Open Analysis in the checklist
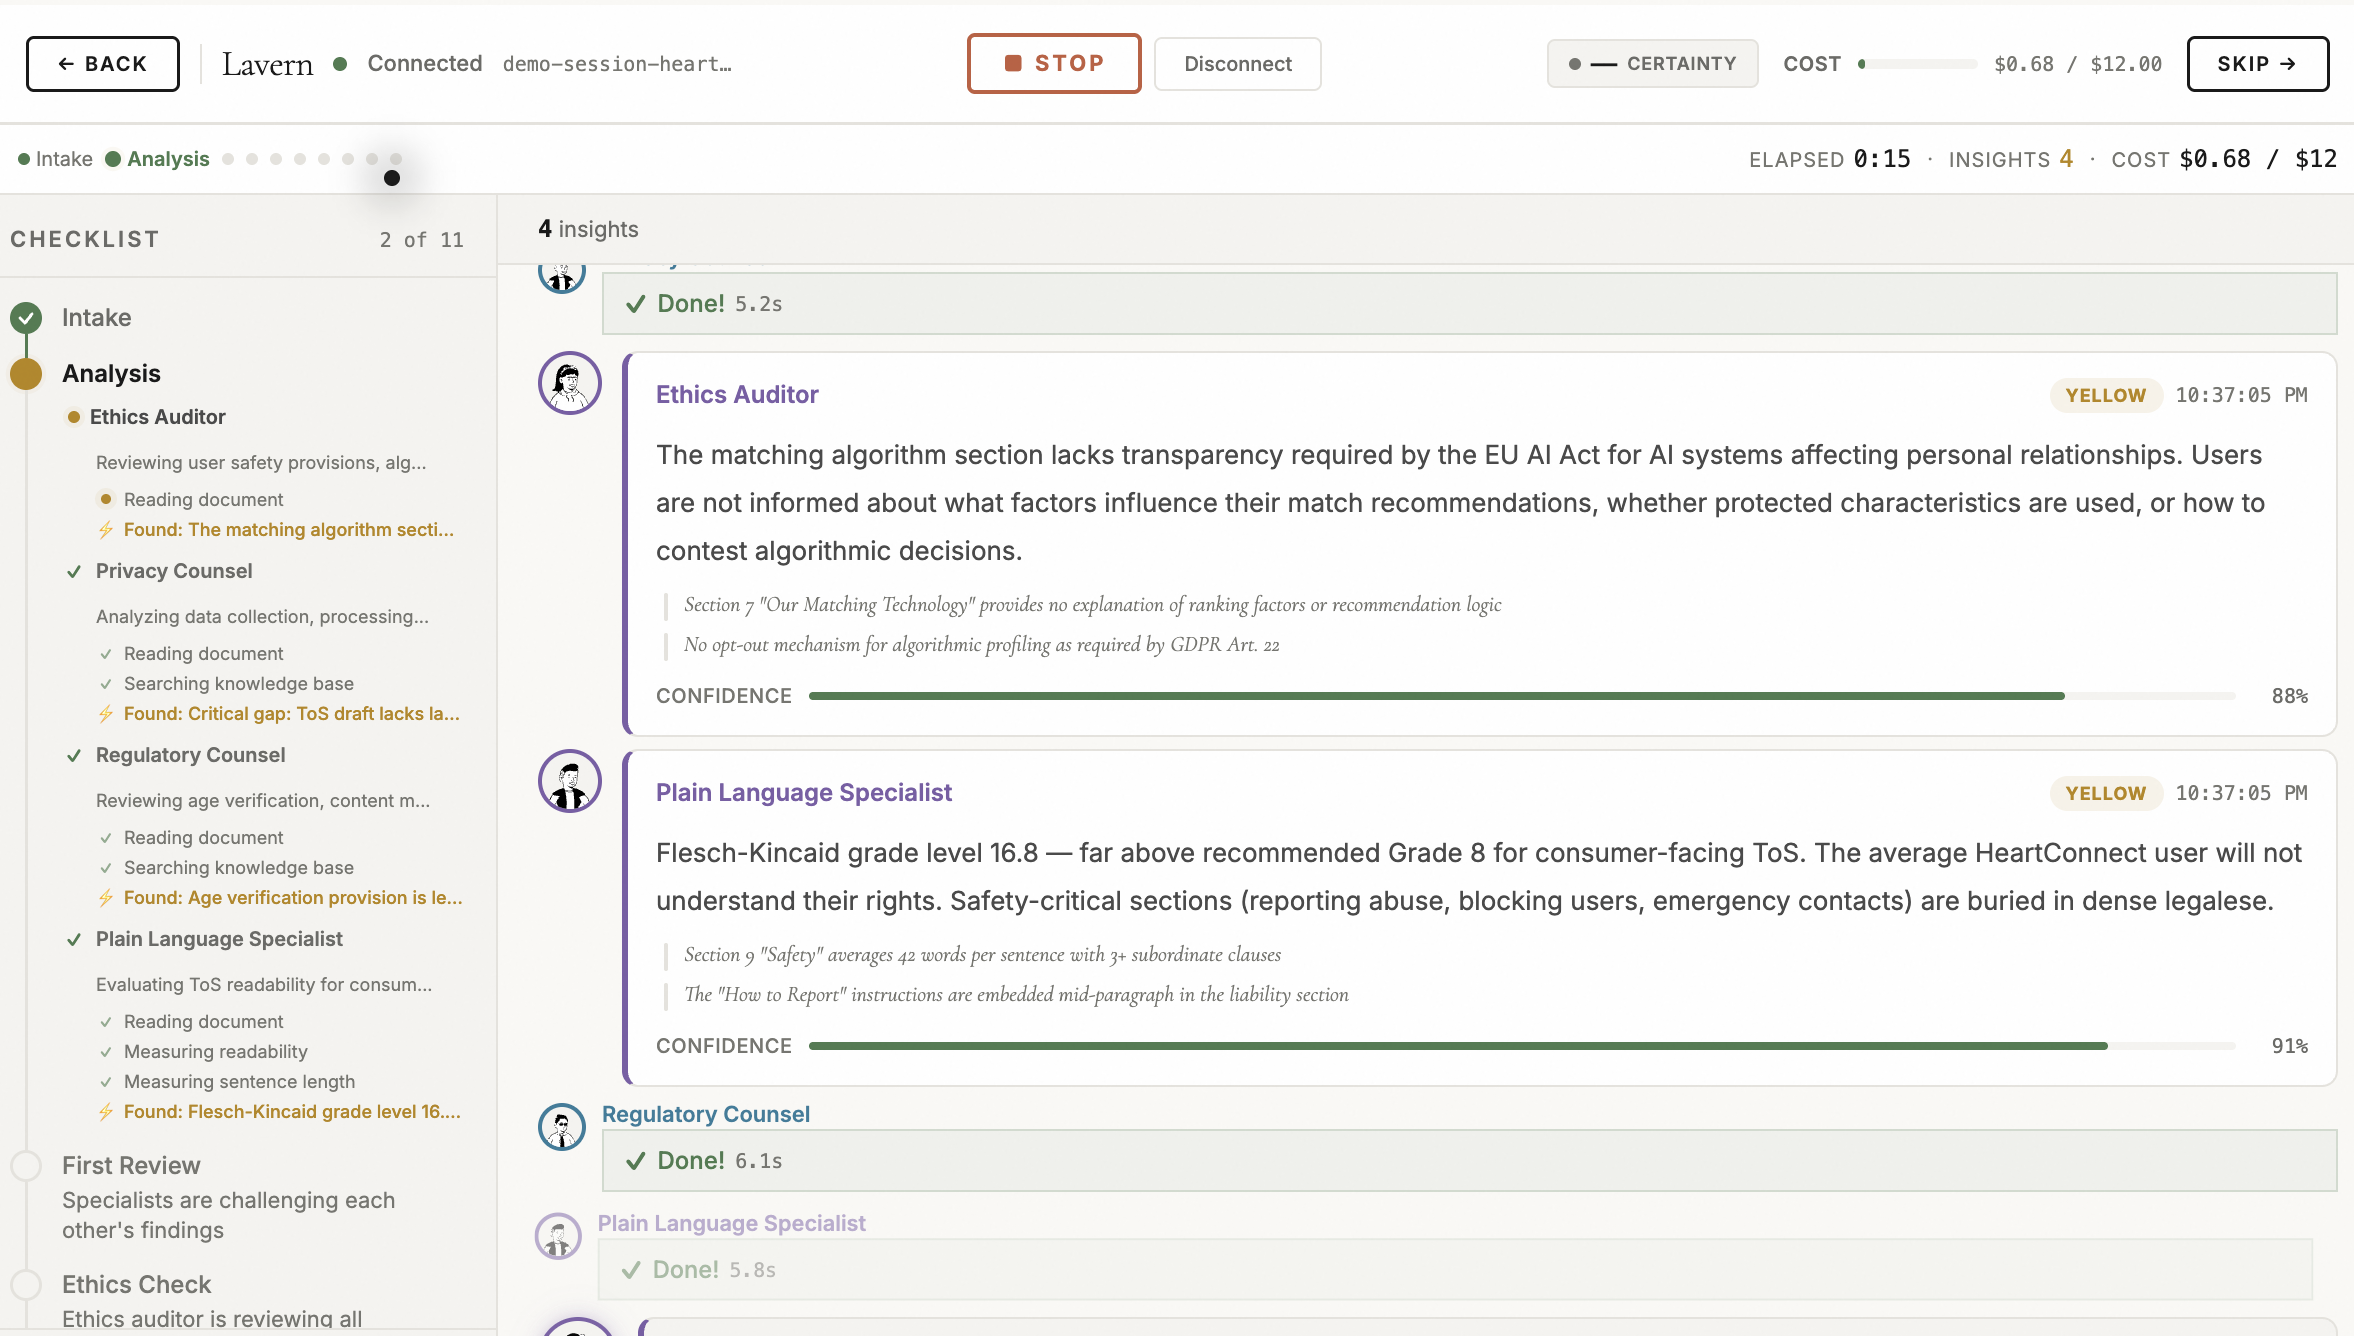Screen dimensions: 2354x1336 click(111, 373)
